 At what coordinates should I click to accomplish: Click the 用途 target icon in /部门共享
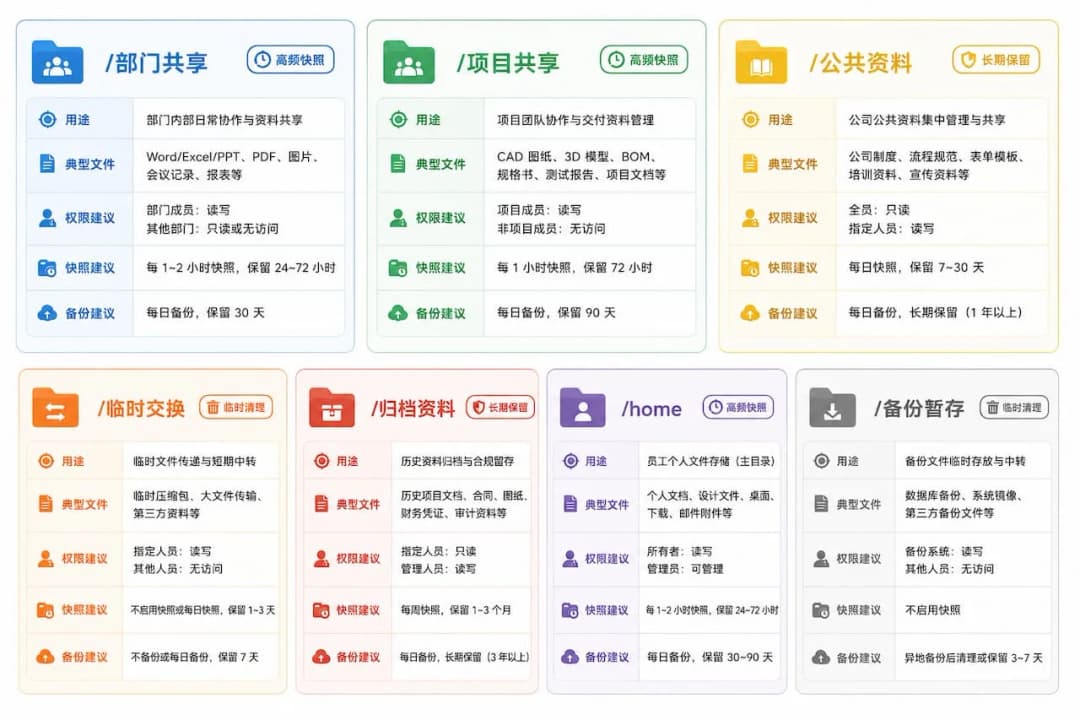(x=47, y=119)
